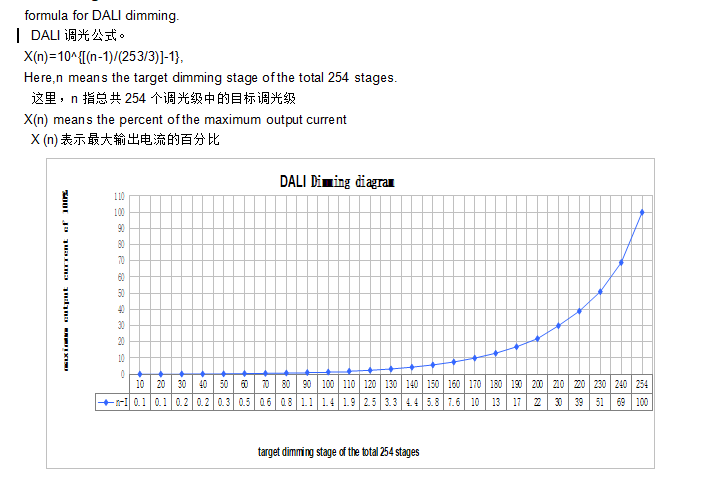The width and height of the screenshot is (712, 496).
Task: Click the curve data point at stage 254
Action: click(642, 212)
